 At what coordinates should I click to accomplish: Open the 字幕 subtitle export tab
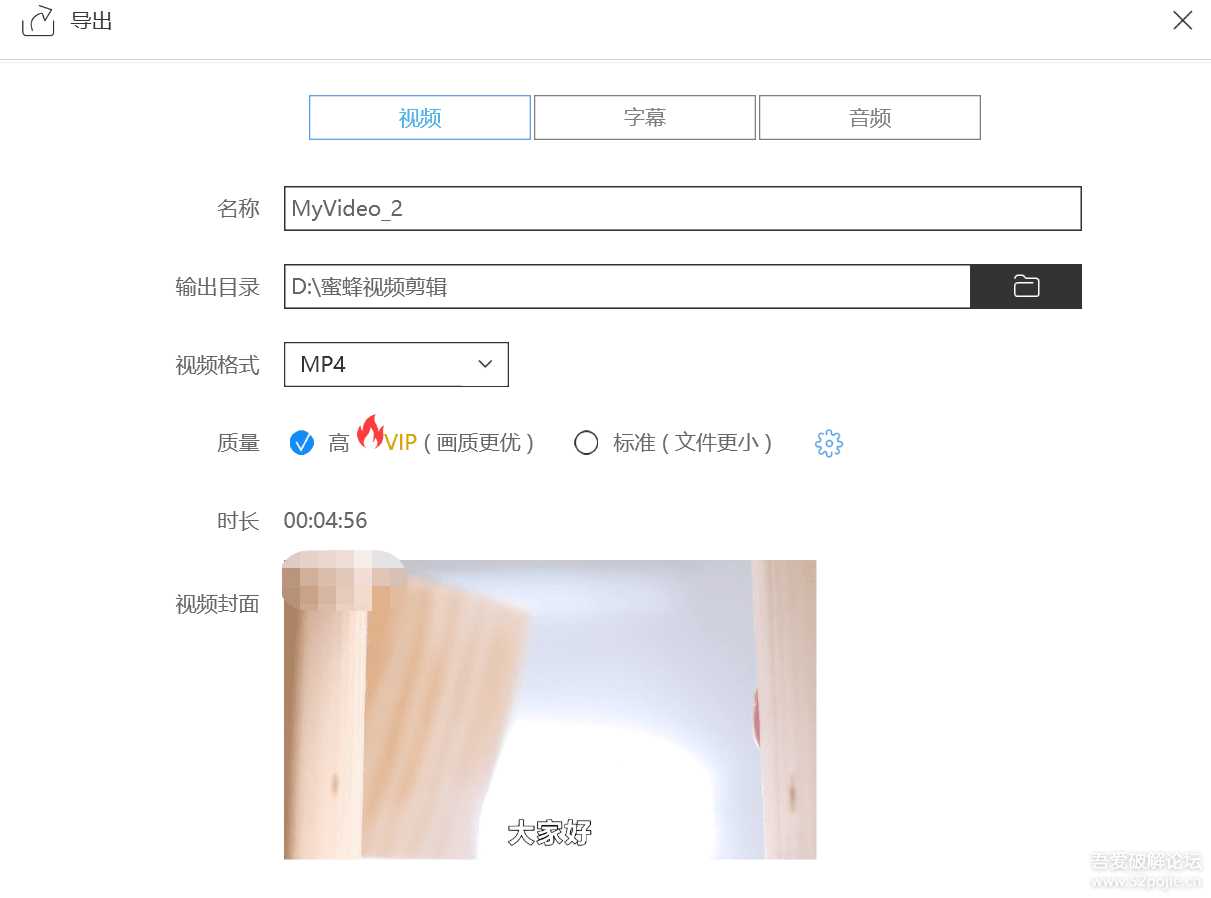pos(645,118)
